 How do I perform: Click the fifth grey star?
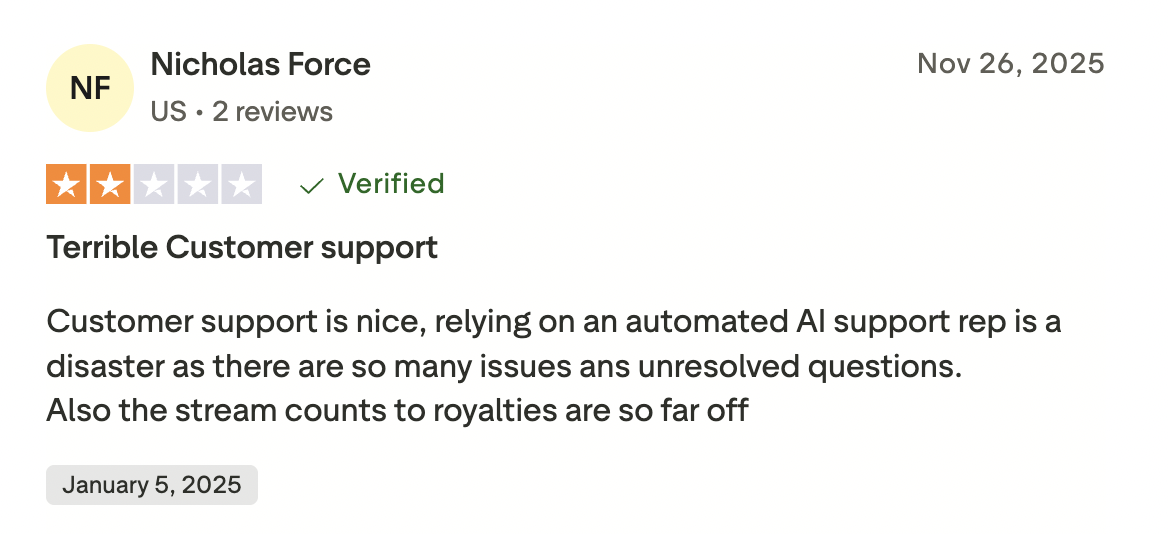click(x=241, y=185)
